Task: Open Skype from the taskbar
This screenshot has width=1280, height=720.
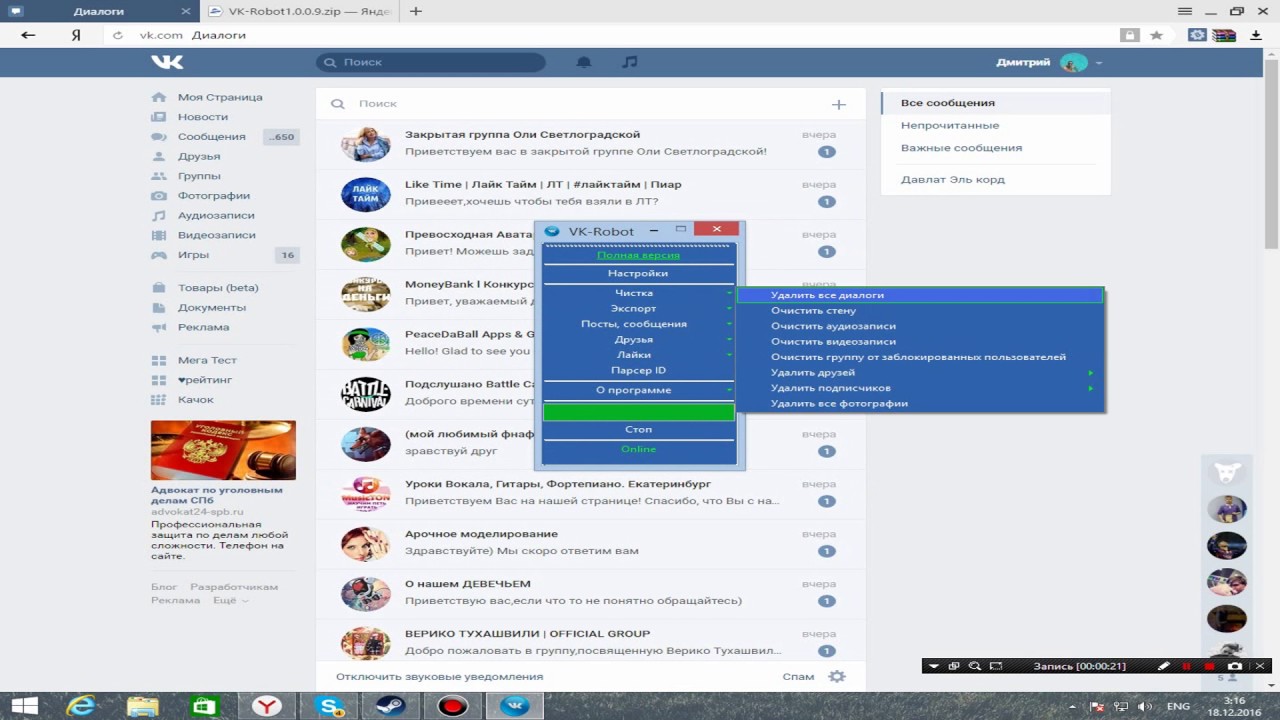Action: [x=328, y=706]
